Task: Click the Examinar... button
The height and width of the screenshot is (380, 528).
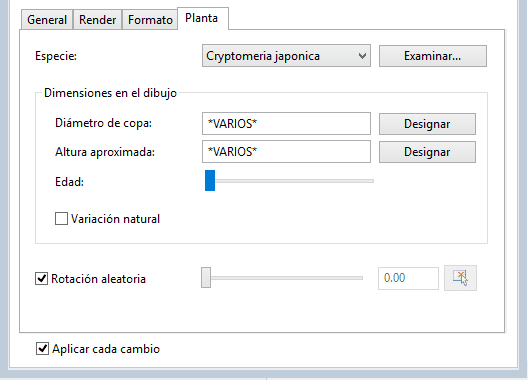Action: [433, 56]
